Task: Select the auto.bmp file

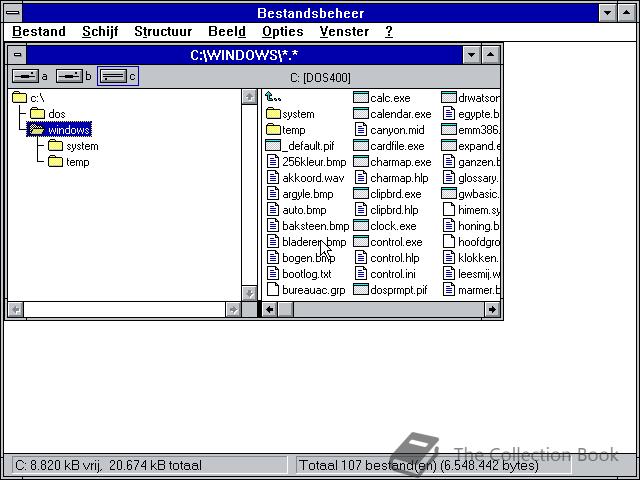Action: [x=296, y=210]
